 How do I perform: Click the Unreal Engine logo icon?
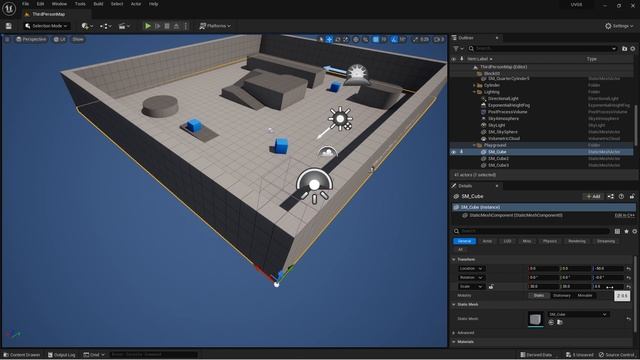tap(9, 8)
